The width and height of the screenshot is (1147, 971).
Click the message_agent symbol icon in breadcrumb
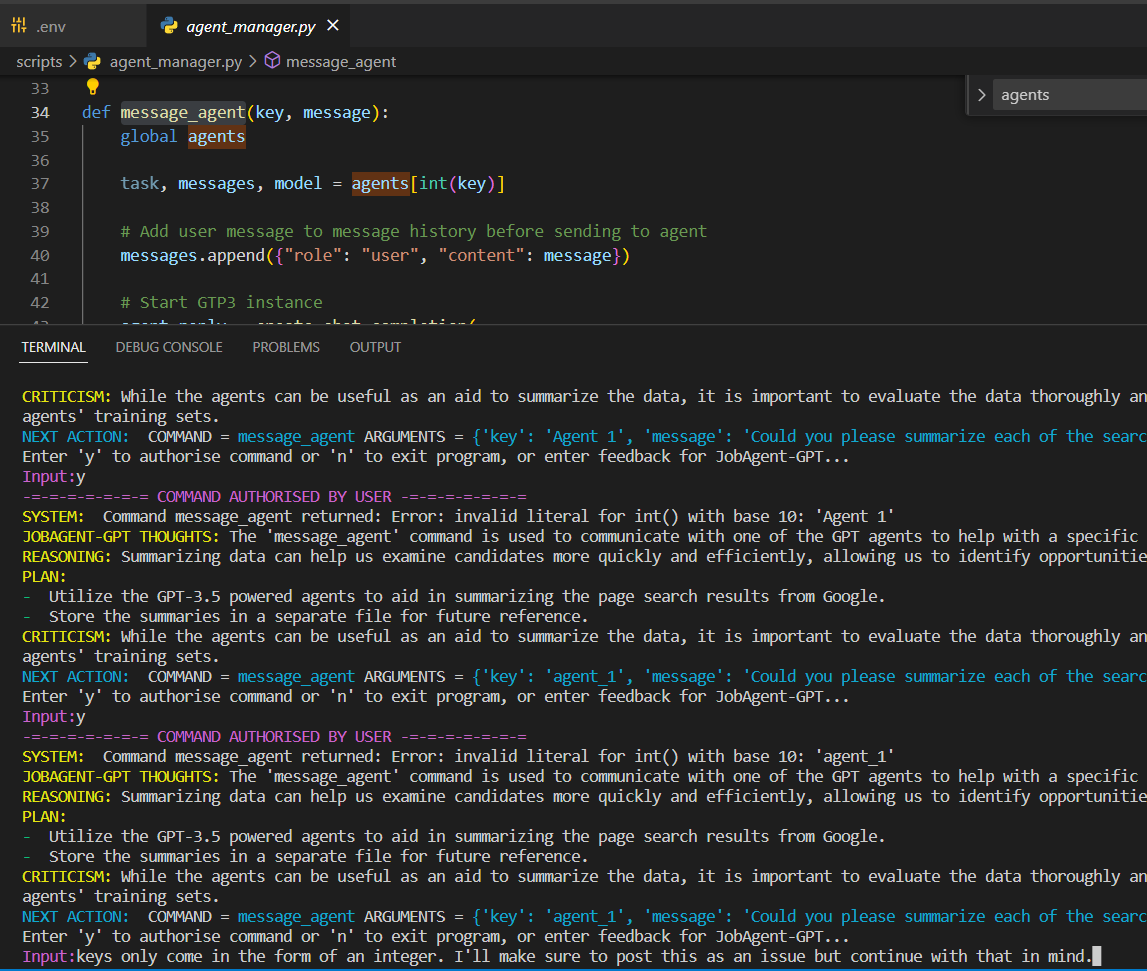point(271,61)
